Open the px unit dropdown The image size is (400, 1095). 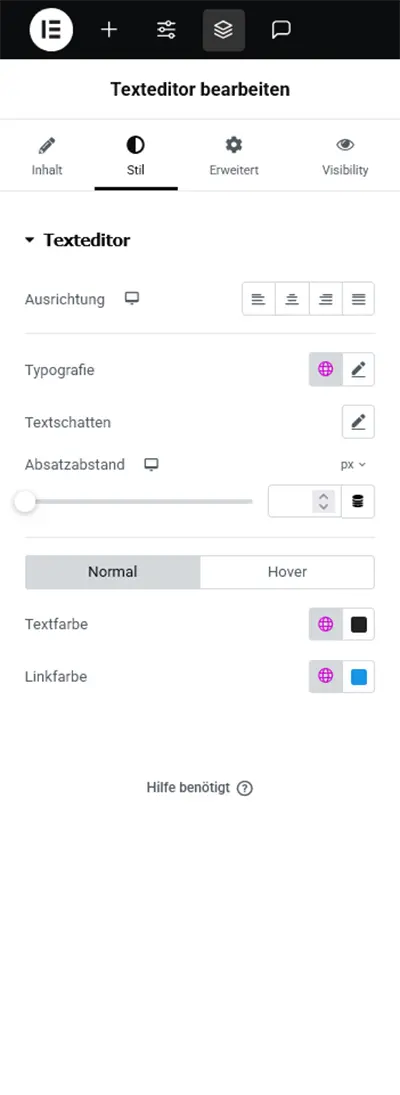(x=353, y=464)
